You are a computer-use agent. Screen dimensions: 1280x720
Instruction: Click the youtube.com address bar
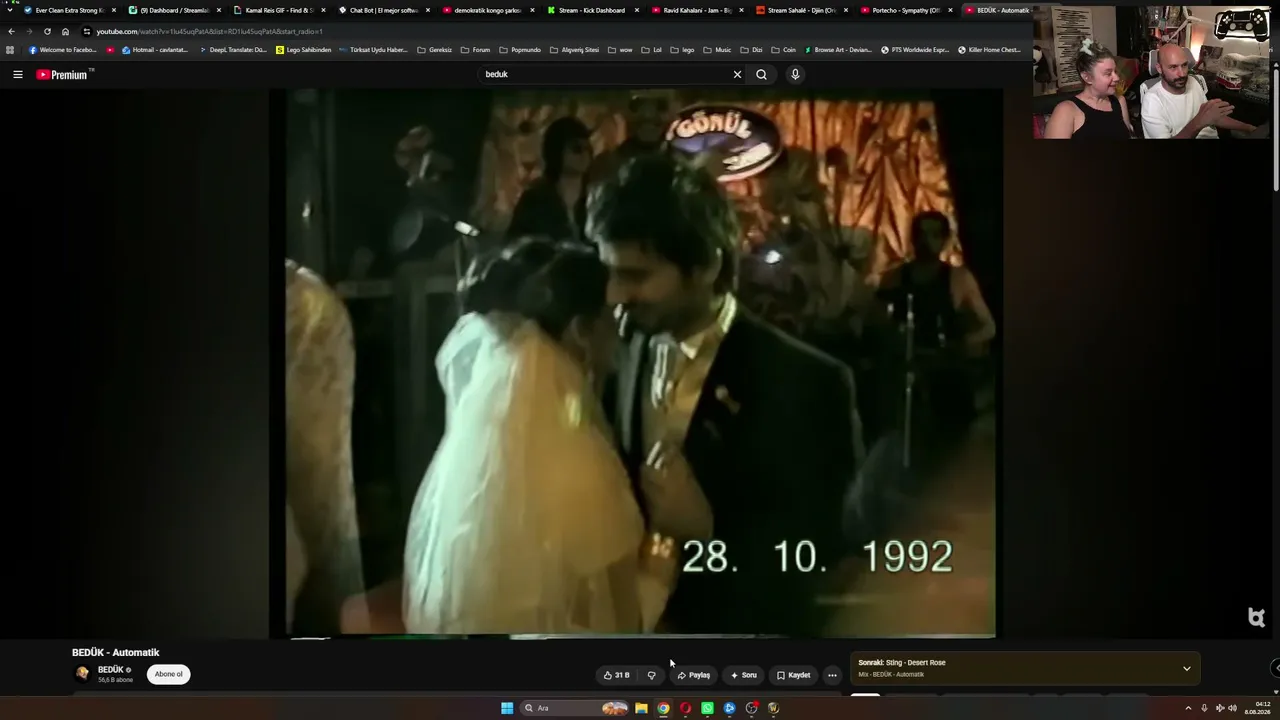(555, 31)
